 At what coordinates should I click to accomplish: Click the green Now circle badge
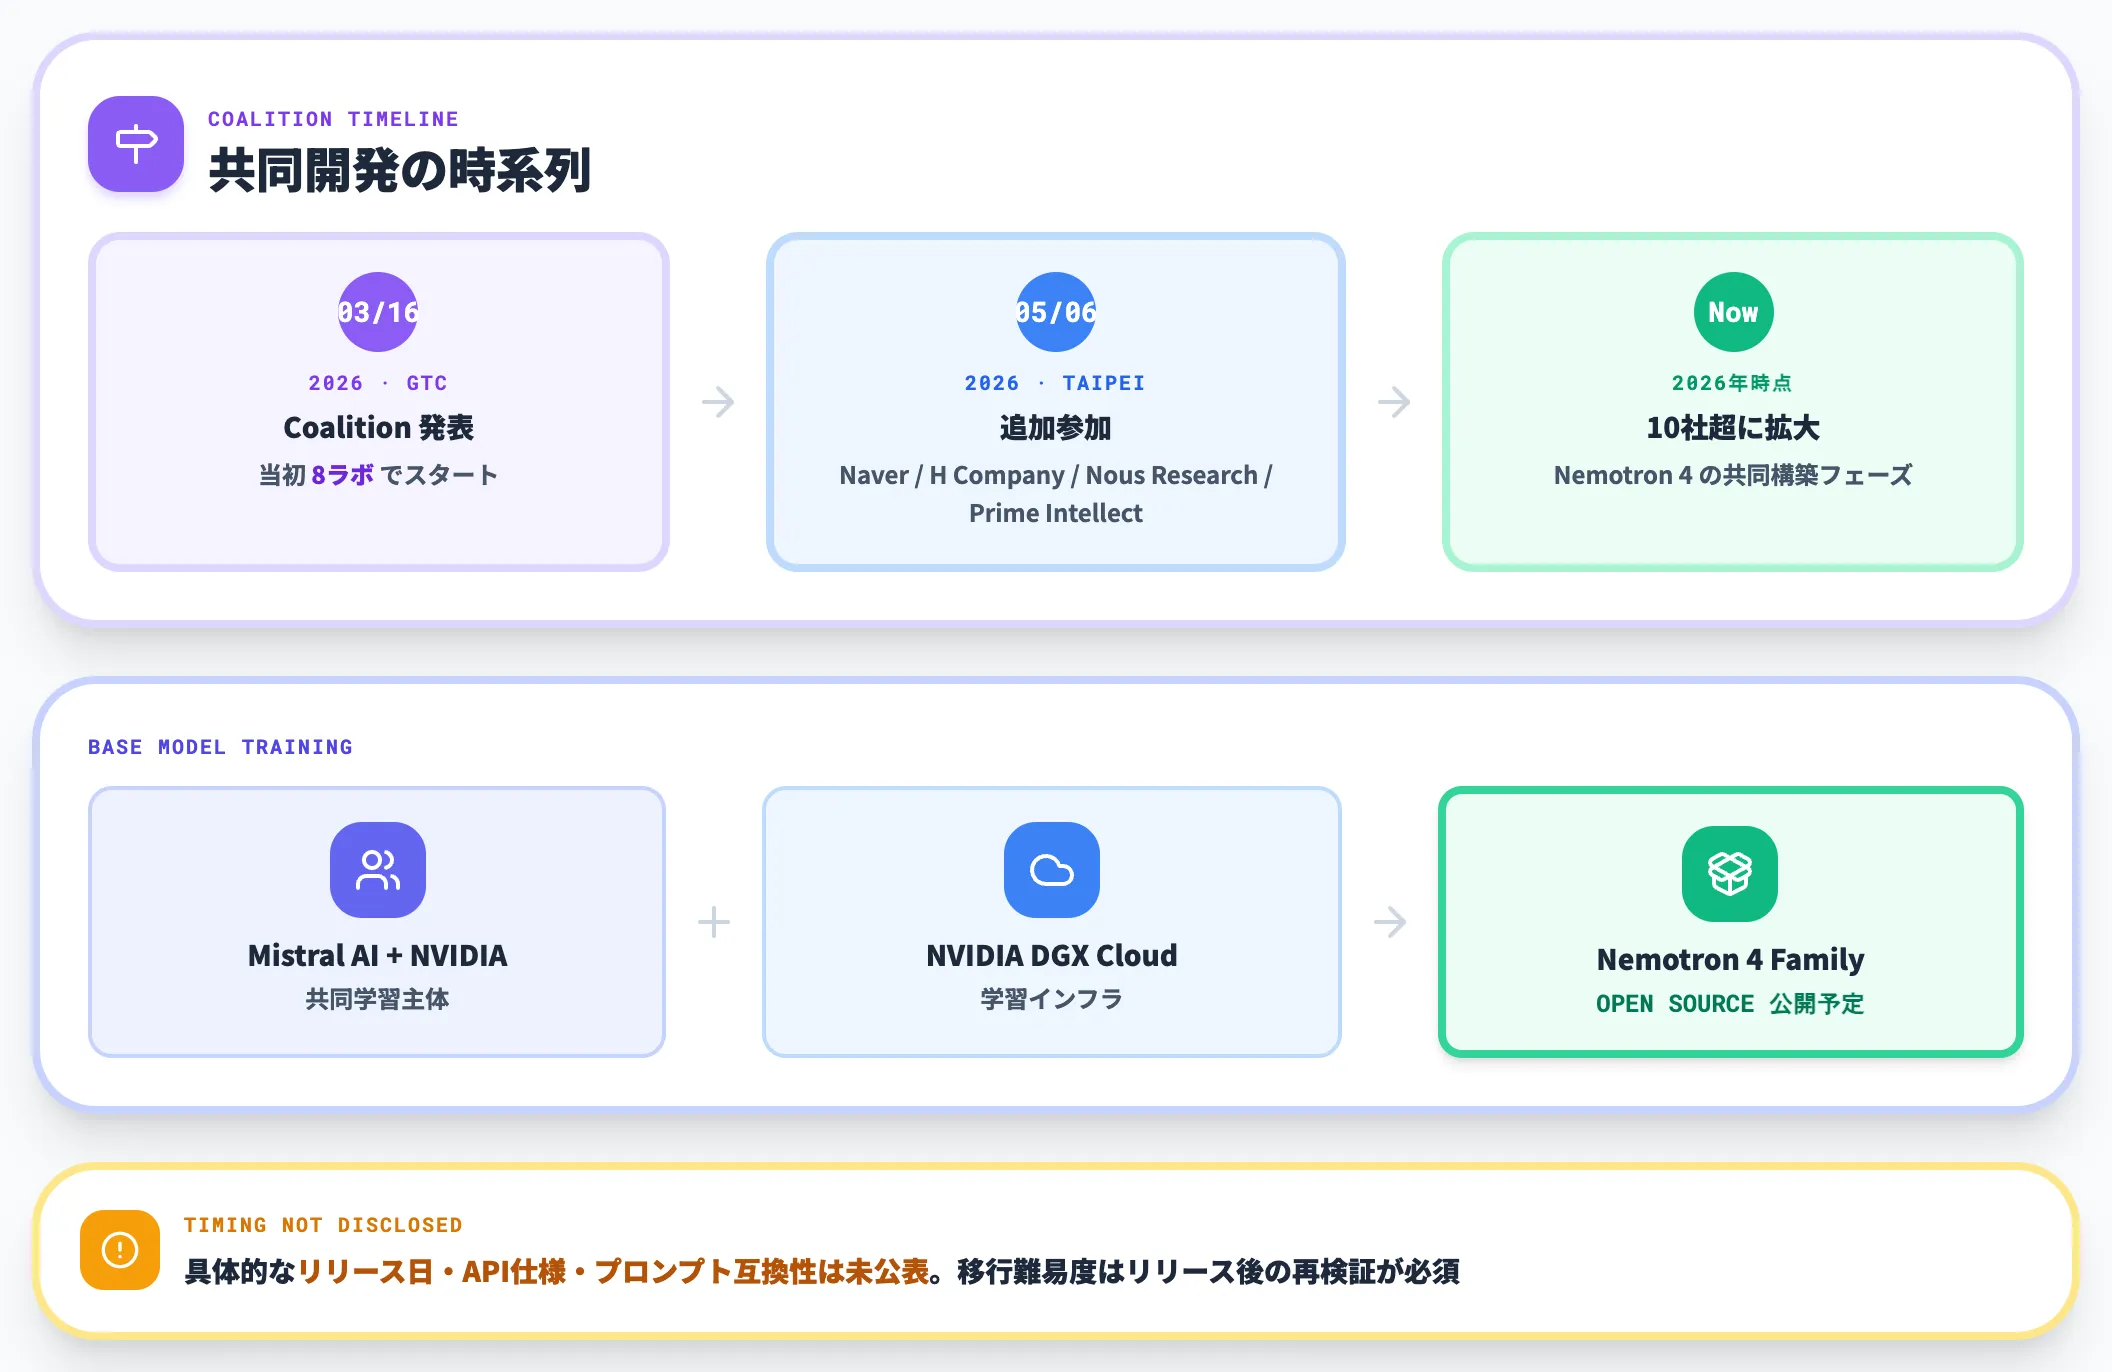pyautogui.click(x=1733, y=312)
